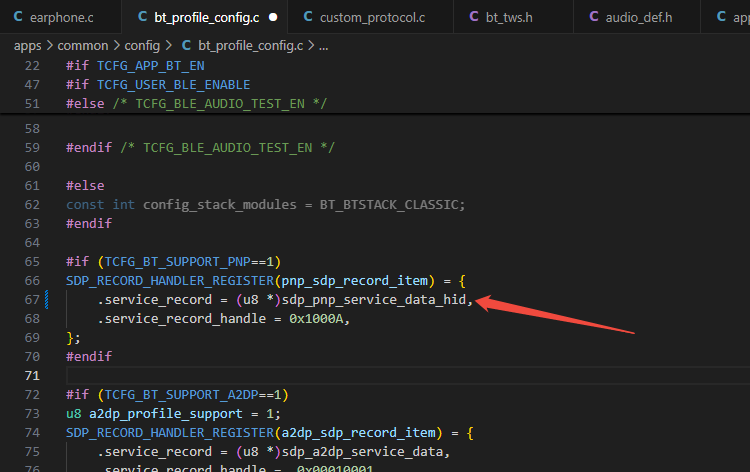Click 'sdp_pnp_service_data_hid' on line 67

coord(374,300)
